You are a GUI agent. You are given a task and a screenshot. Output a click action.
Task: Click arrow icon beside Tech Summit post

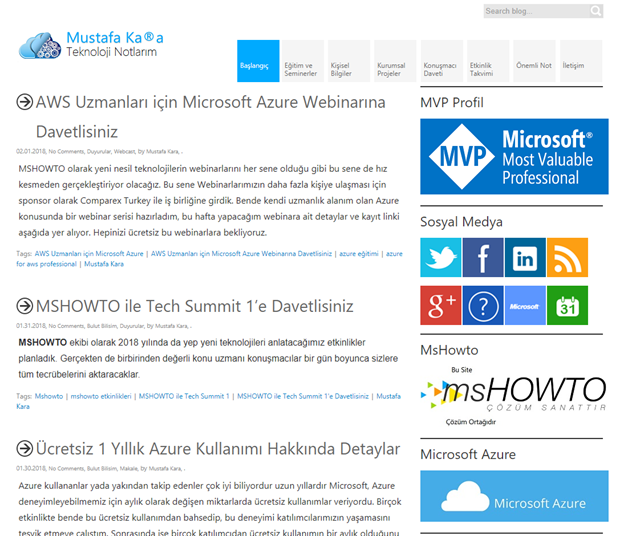click(x=25, y=306)
